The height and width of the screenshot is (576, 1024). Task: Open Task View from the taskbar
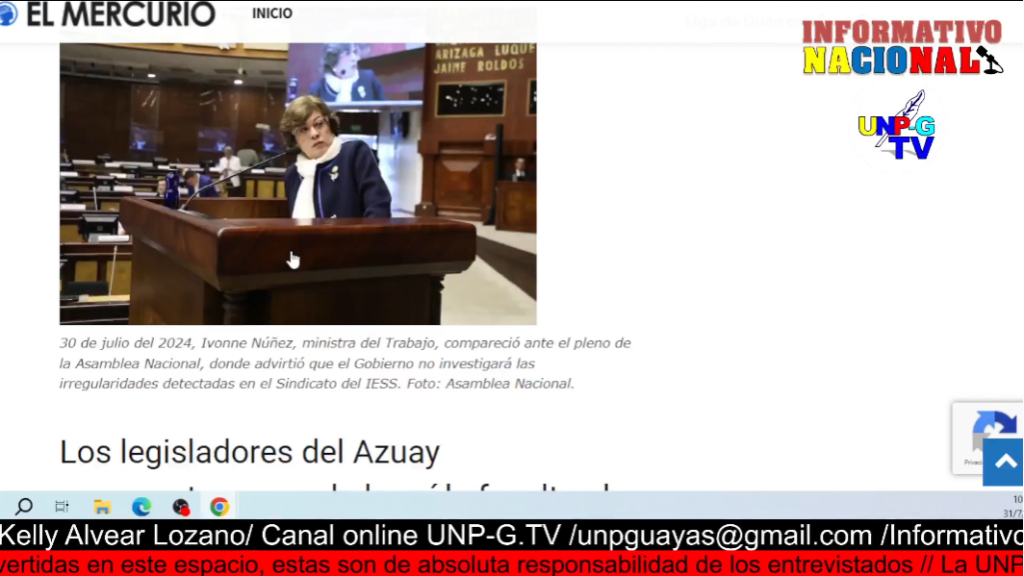(62, 506)
